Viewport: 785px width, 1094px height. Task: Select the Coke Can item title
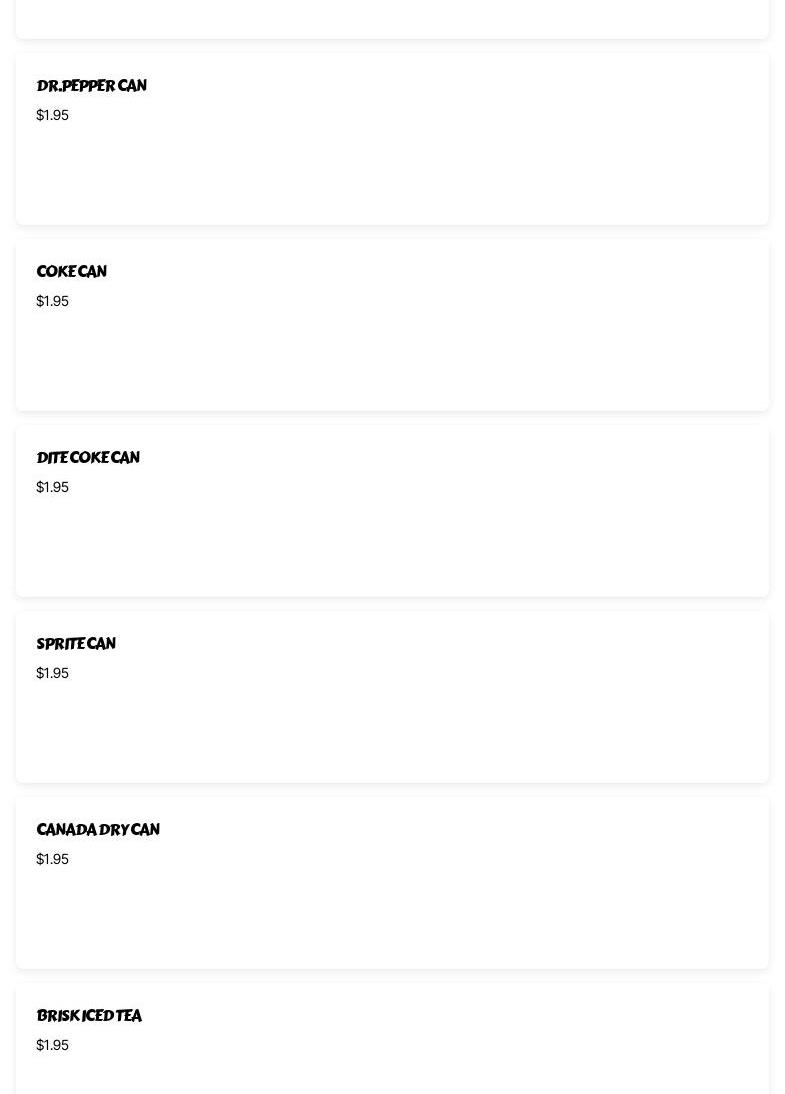click(x=71, y=272)
